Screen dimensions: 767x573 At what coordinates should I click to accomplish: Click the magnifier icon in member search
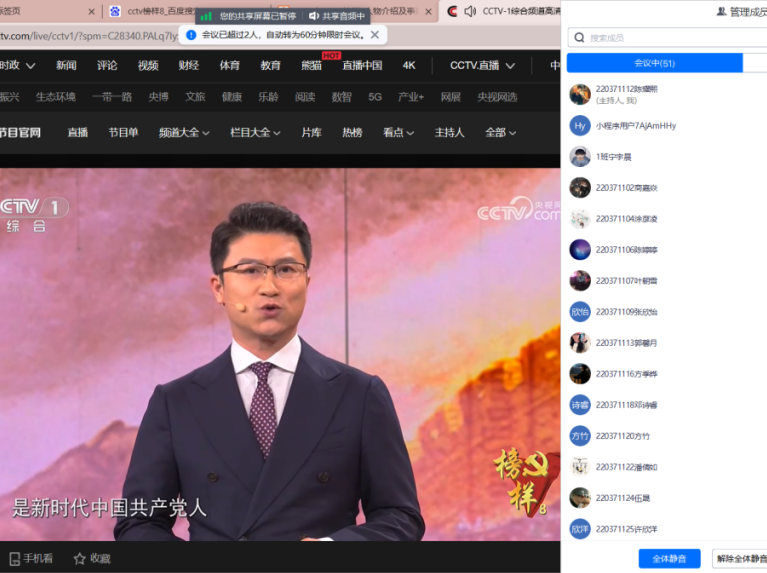pos(578,38)
